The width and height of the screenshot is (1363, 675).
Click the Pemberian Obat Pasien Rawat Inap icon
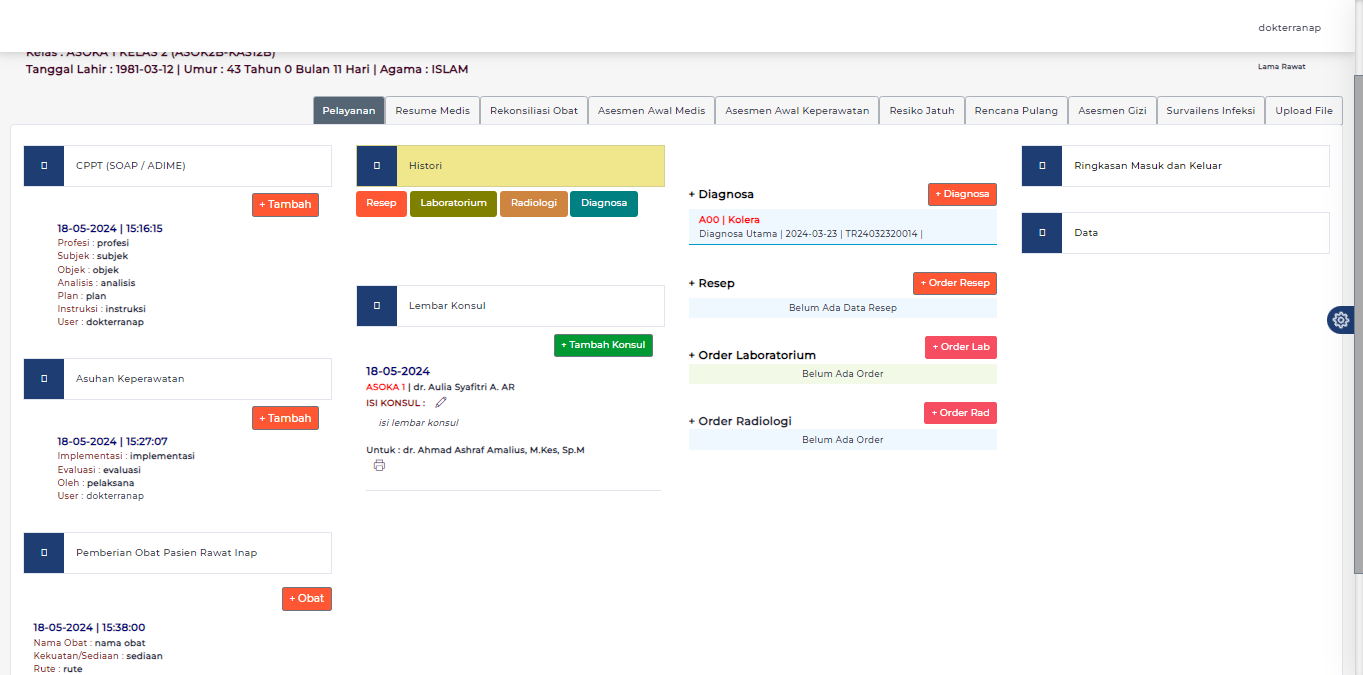point(43,552)
